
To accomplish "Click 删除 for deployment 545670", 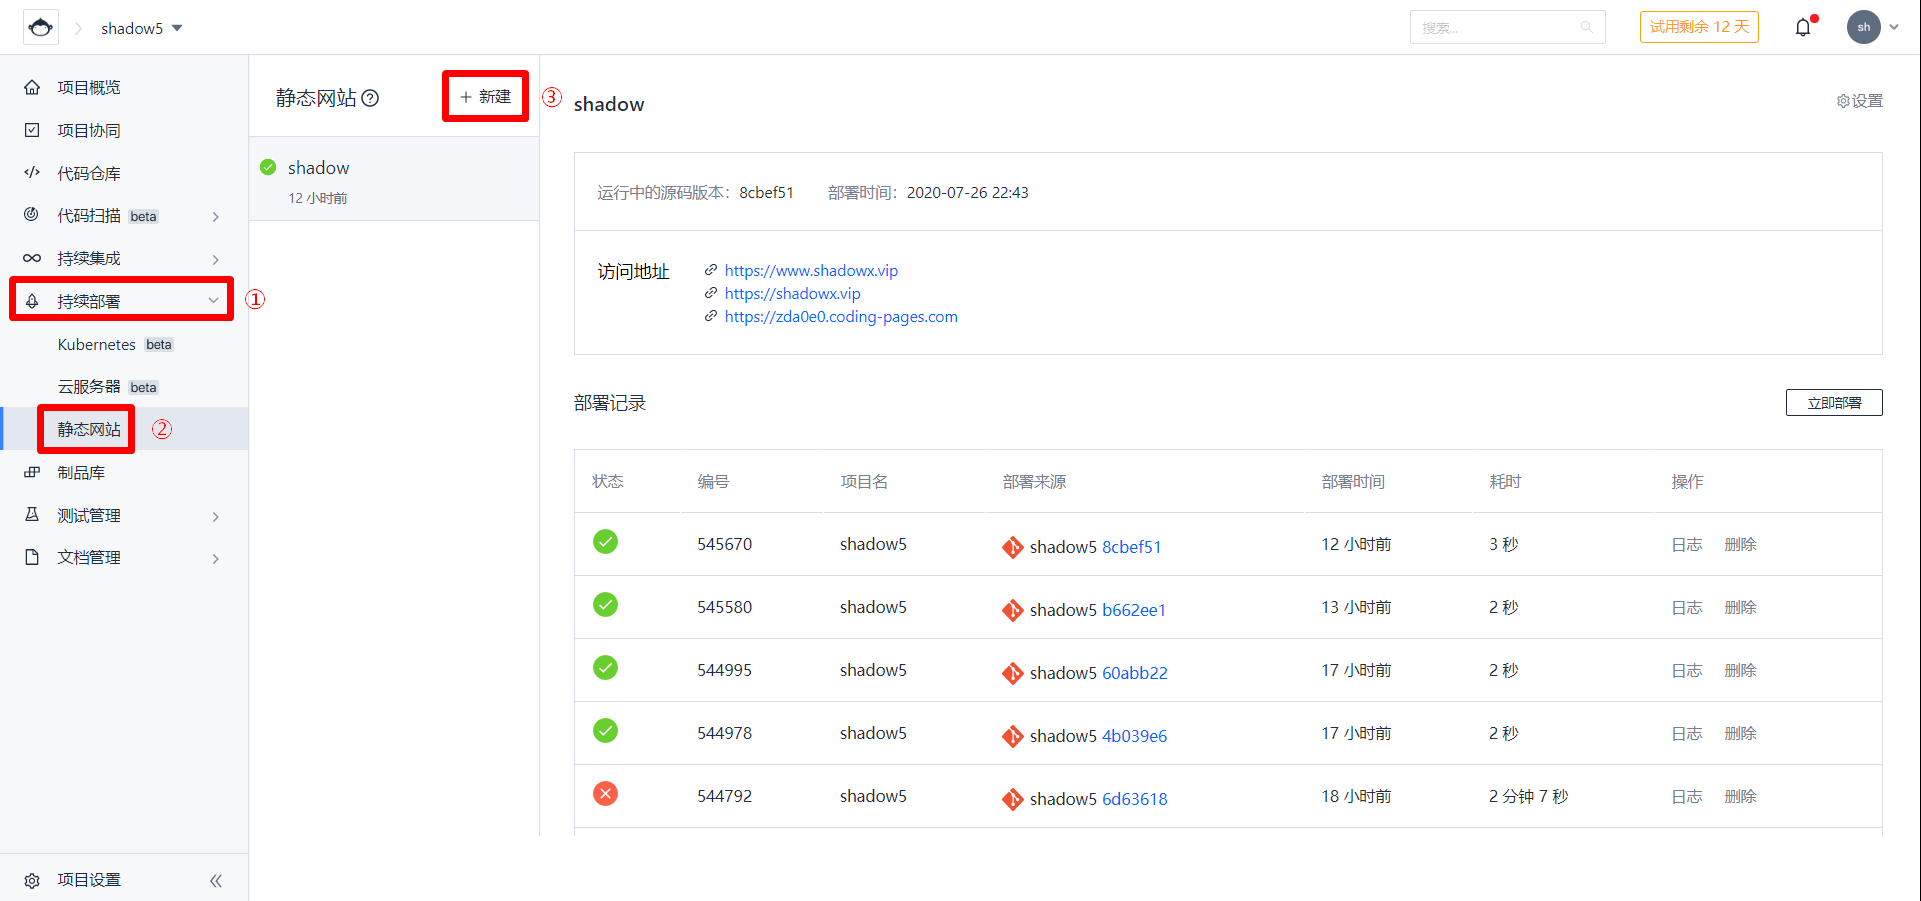I will coord(1741,544).
